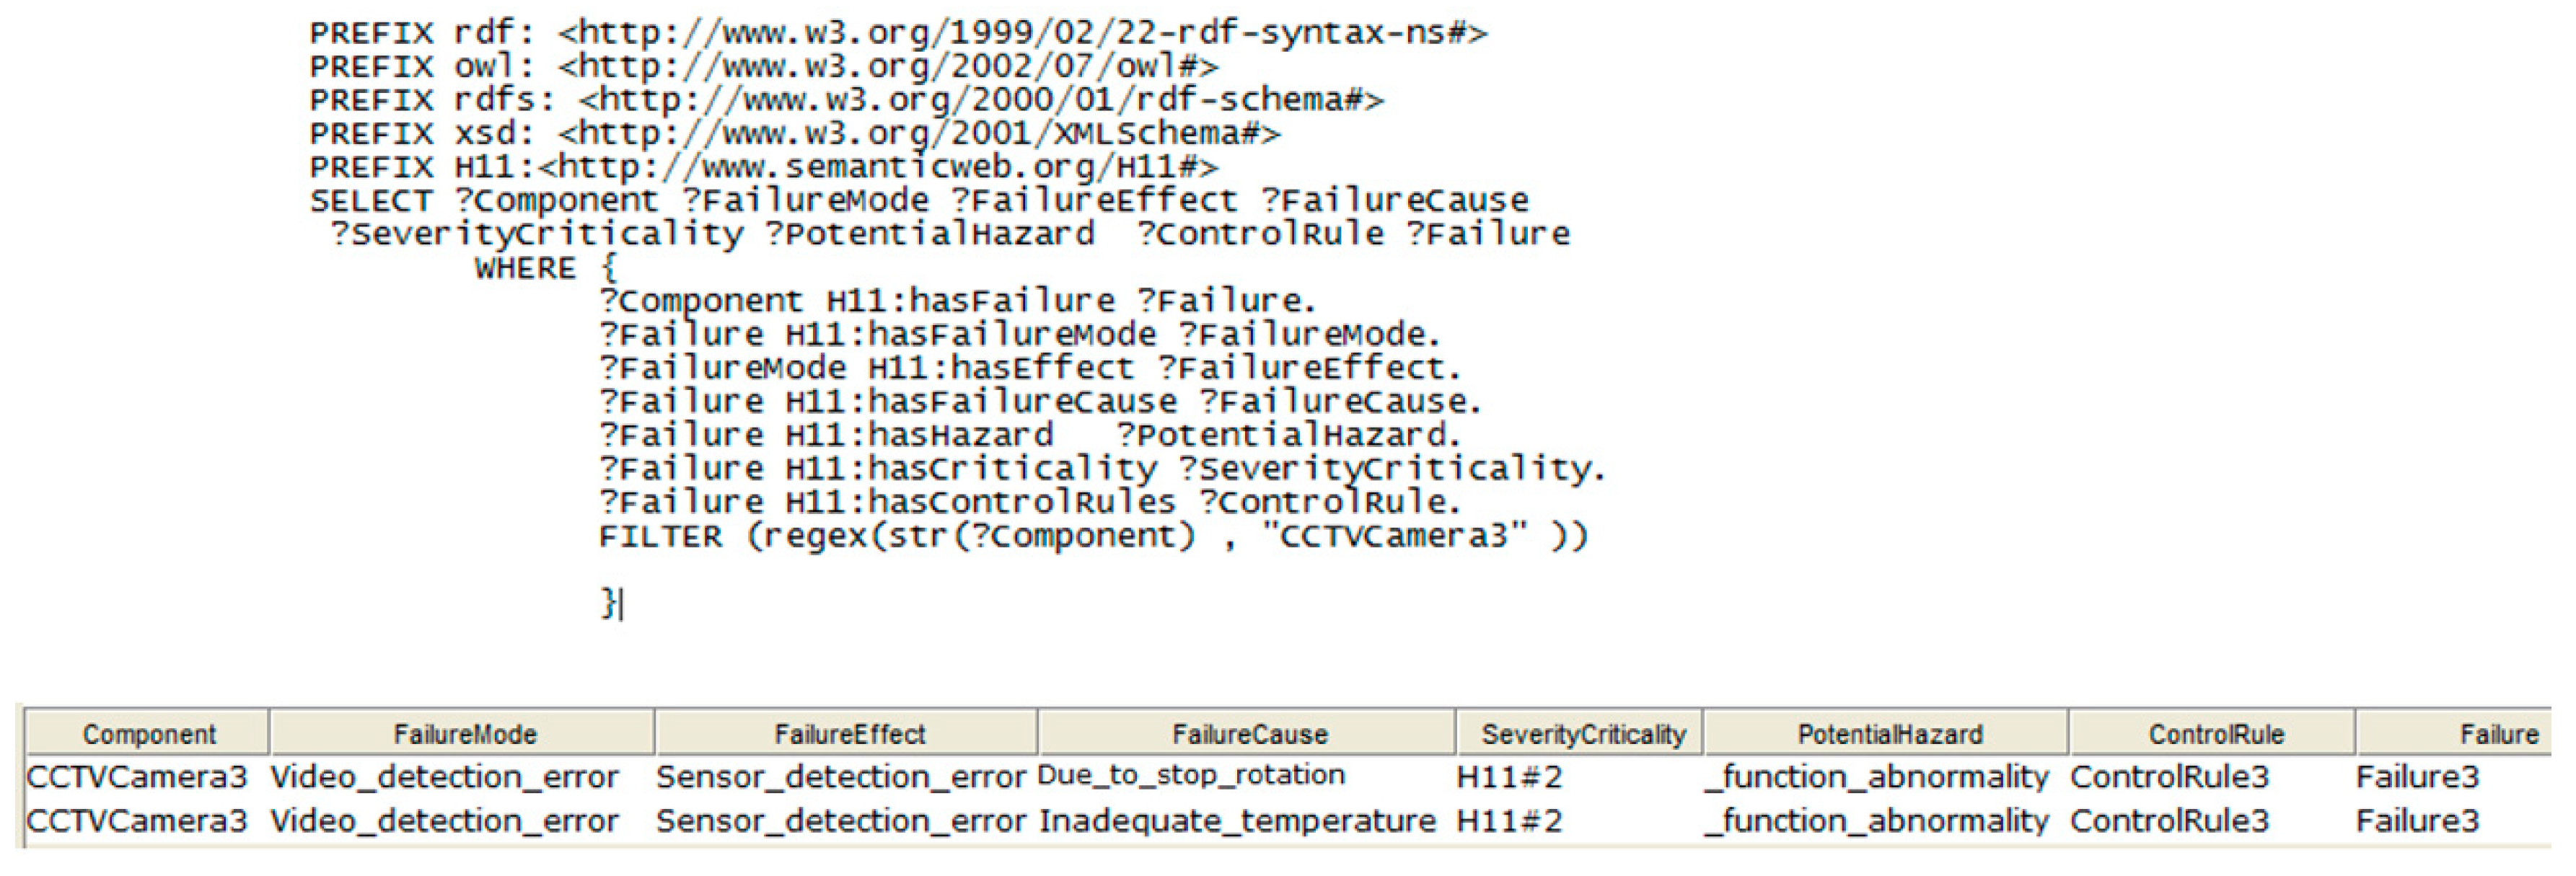Click the Failure column header
The width and height of the screenshot is (2576, 876).
[2497, 734]
